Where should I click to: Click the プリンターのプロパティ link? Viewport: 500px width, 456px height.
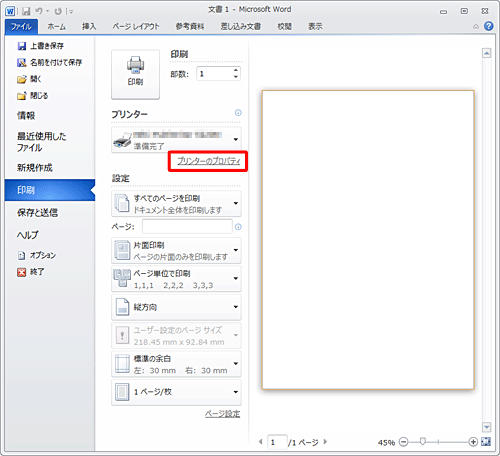point(208,161)
